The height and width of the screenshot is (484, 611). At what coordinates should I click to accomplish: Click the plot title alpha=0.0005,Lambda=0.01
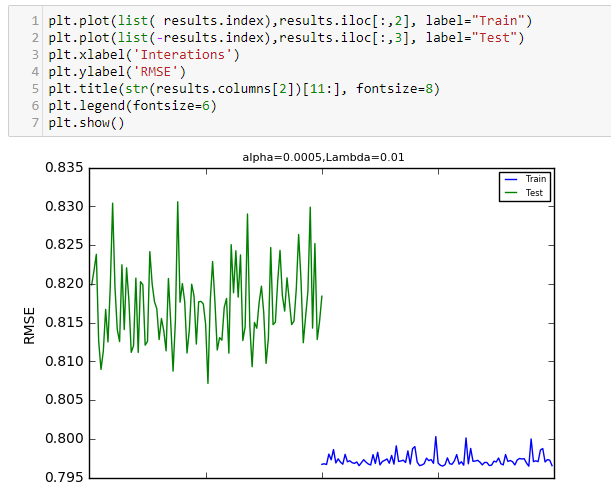[x=323, y=157]
